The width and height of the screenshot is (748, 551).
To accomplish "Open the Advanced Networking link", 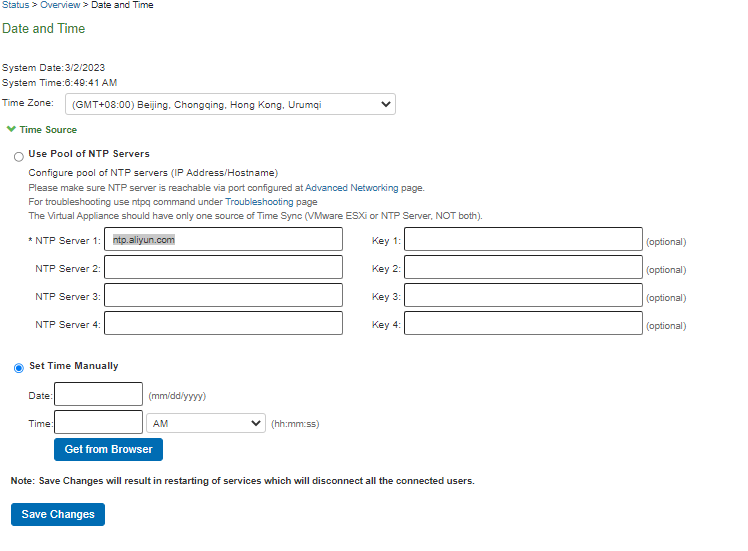I will [x=351, y=187].
